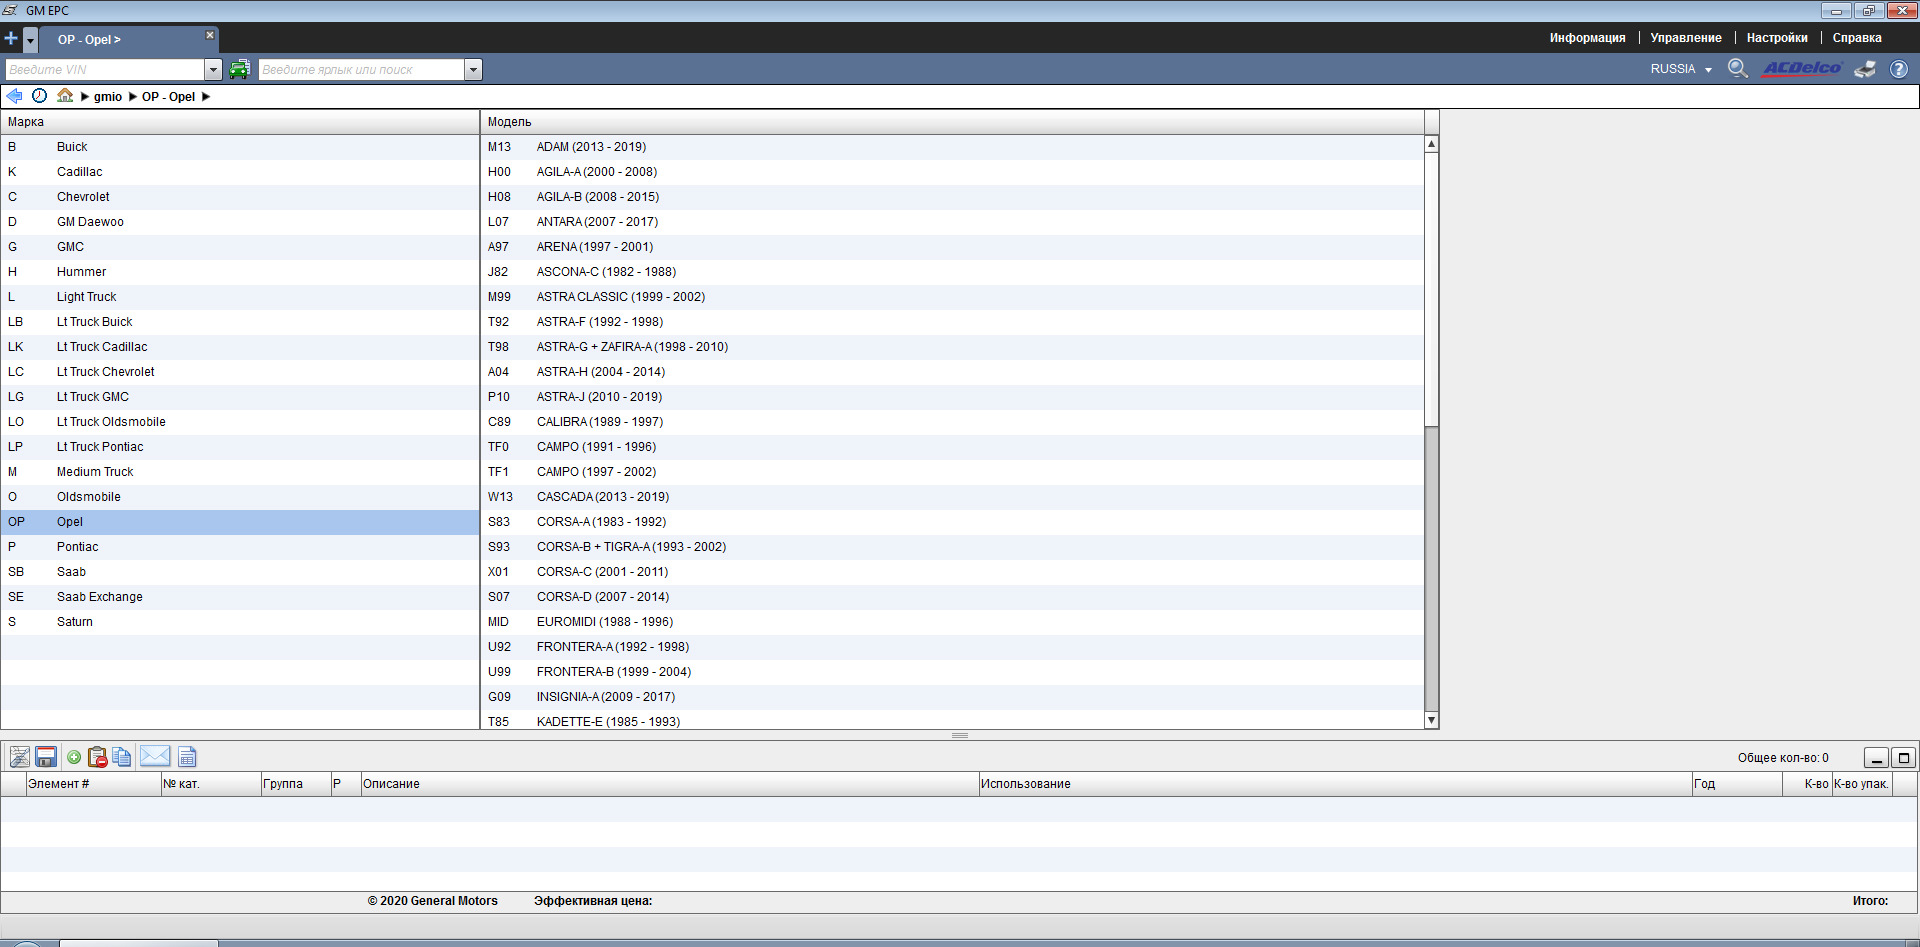Select the CALIBRA (1989 - 1997) model
Viewport: 1920px width, 947px height.
(952, 422)
